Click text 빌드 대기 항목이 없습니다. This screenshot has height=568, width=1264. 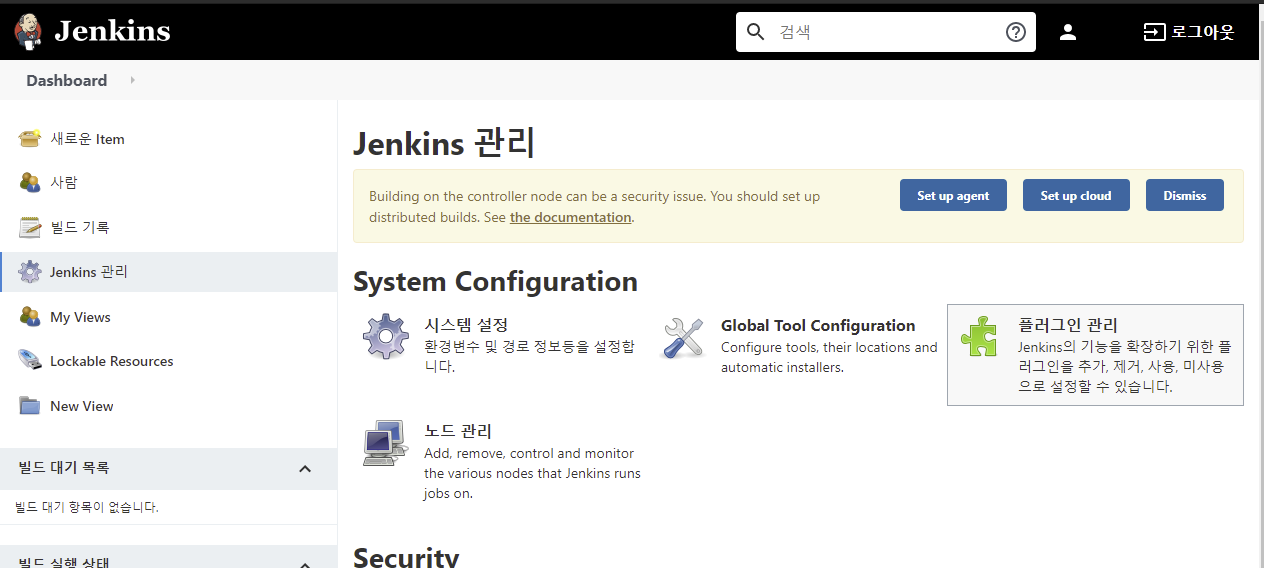[87, 507]
